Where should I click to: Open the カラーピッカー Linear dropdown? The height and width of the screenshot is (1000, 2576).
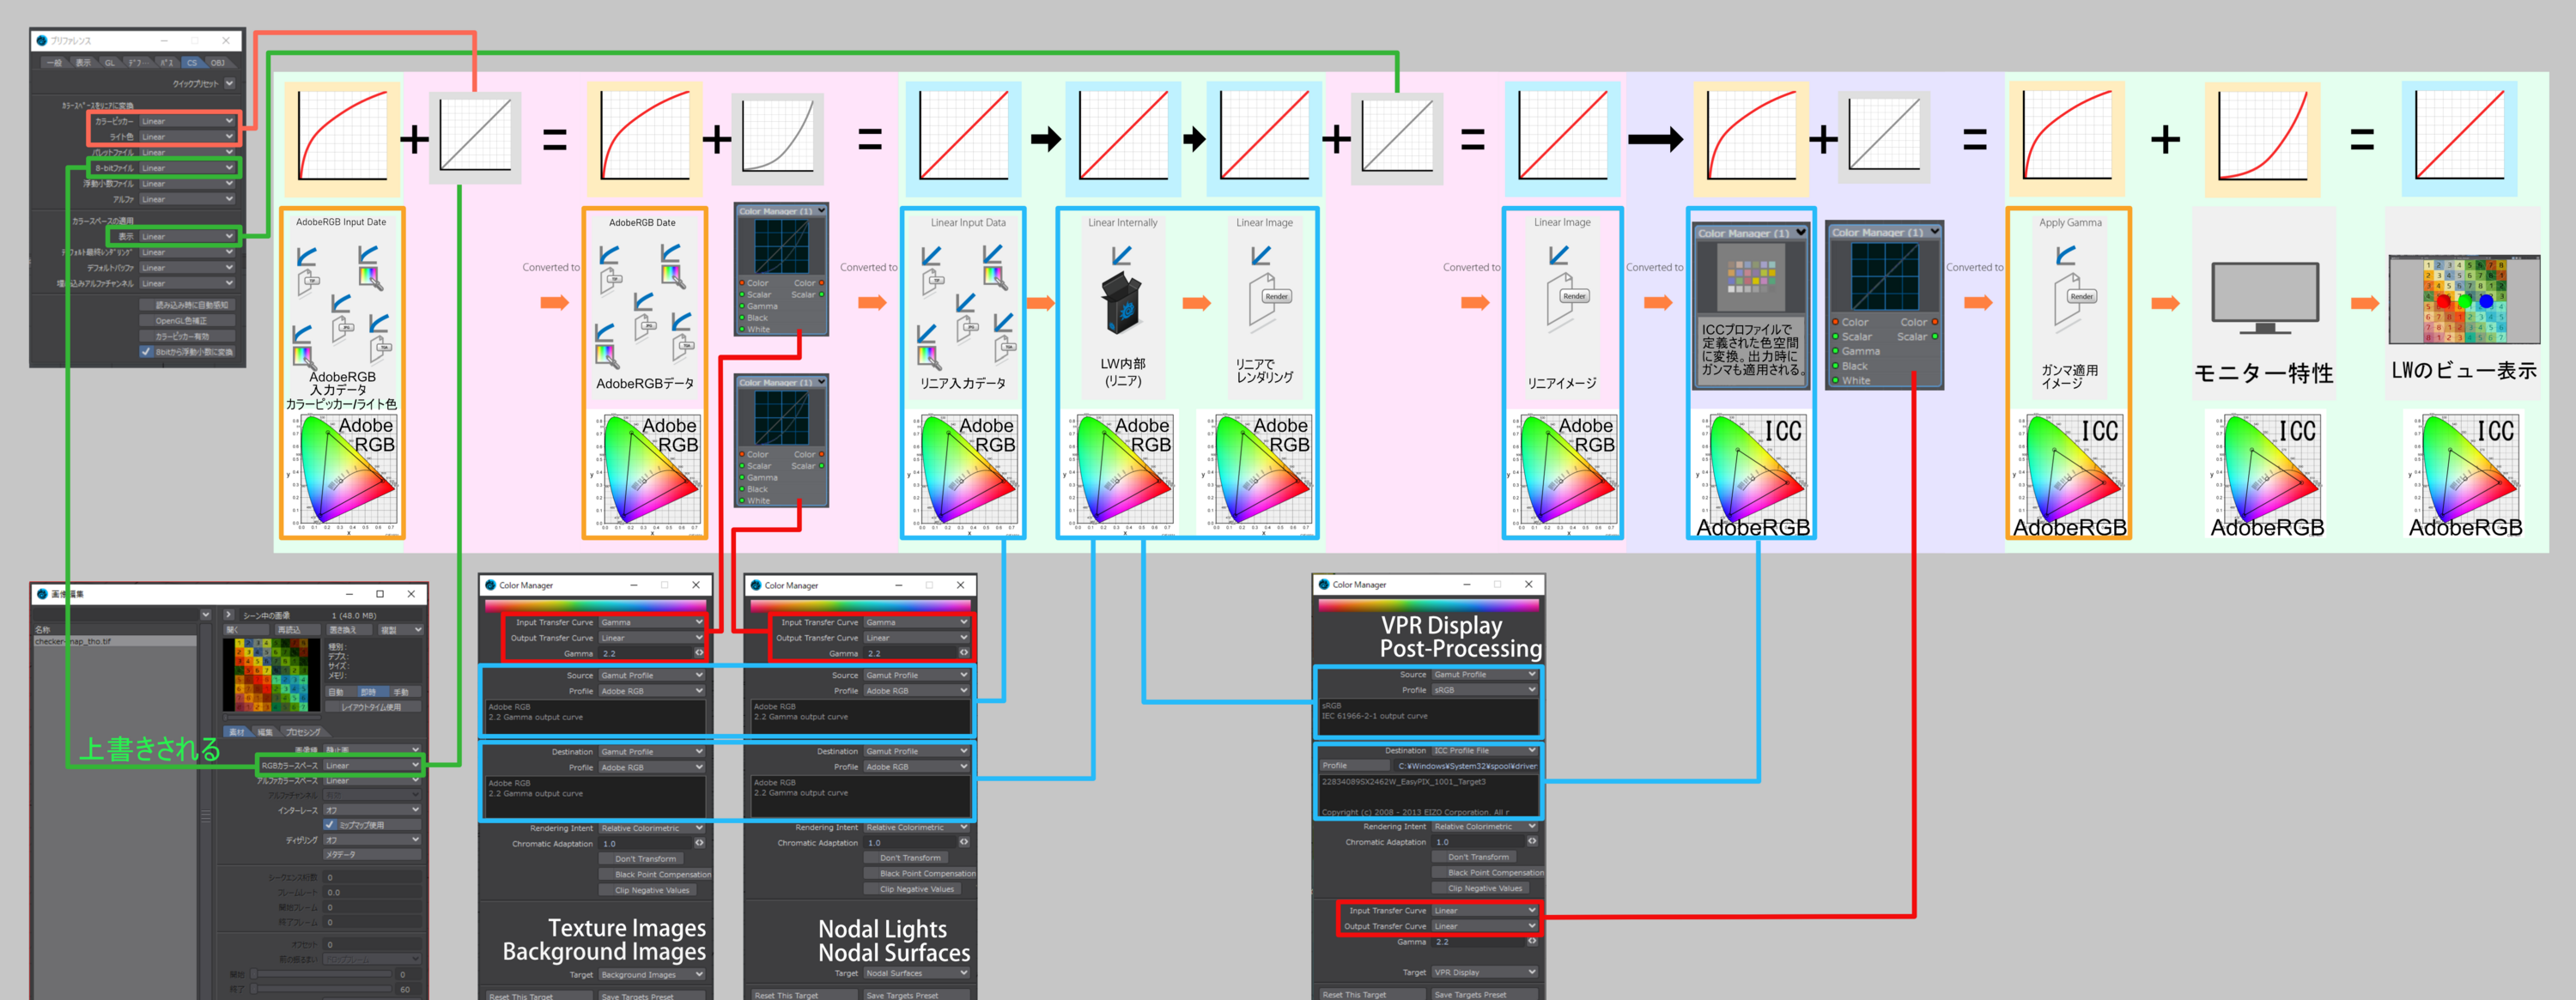186,121
